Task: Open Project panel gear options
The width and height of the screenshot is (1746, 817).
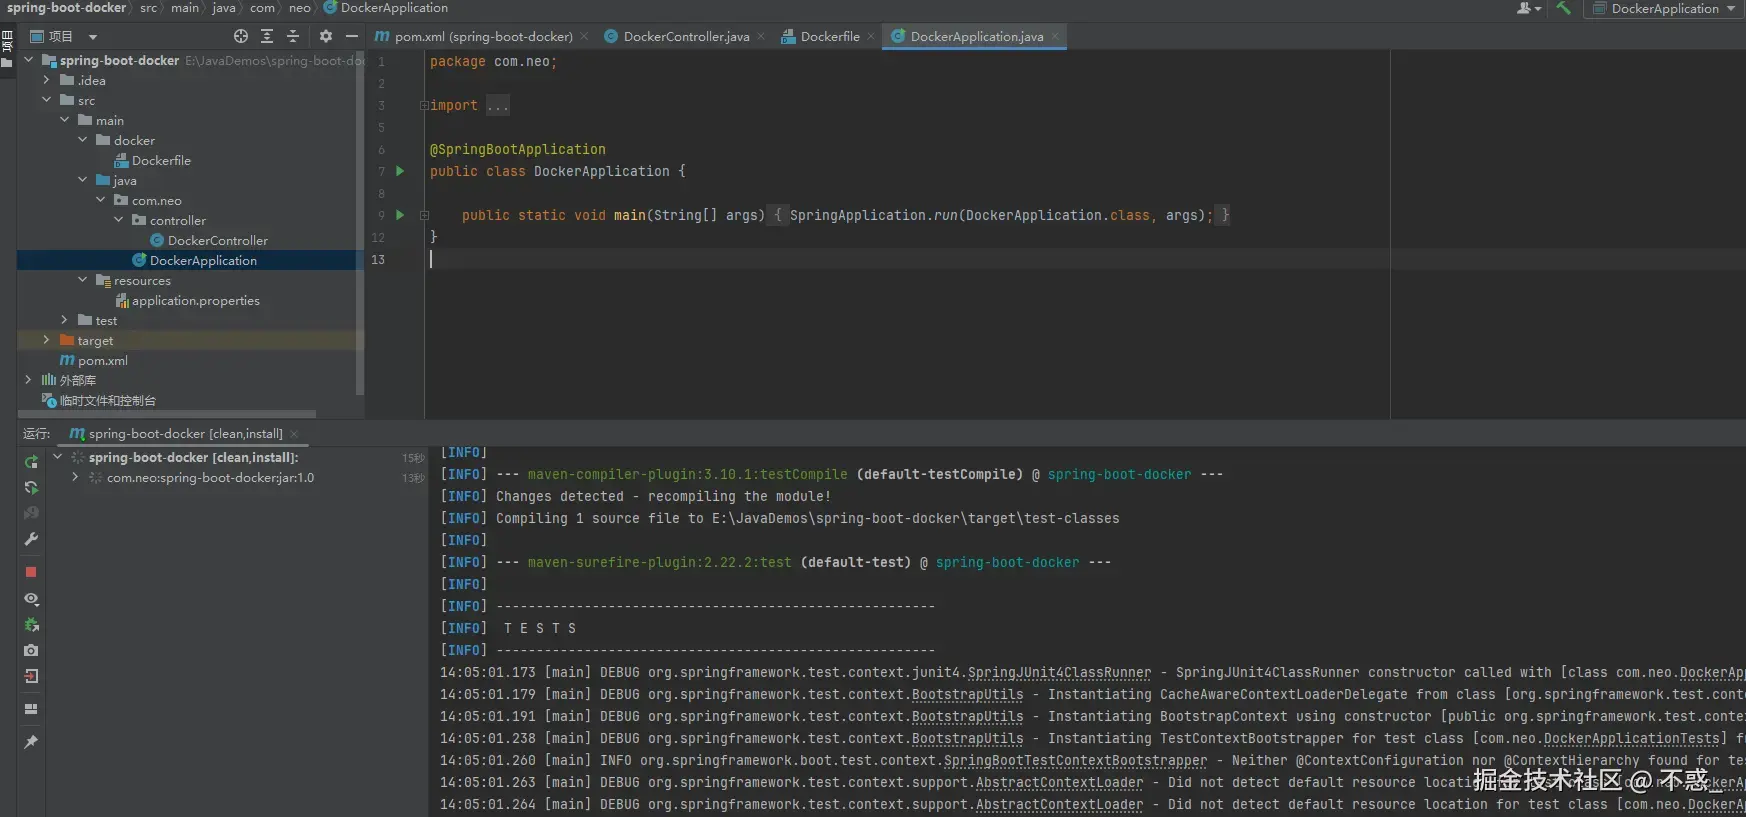Action: [325, 36]
